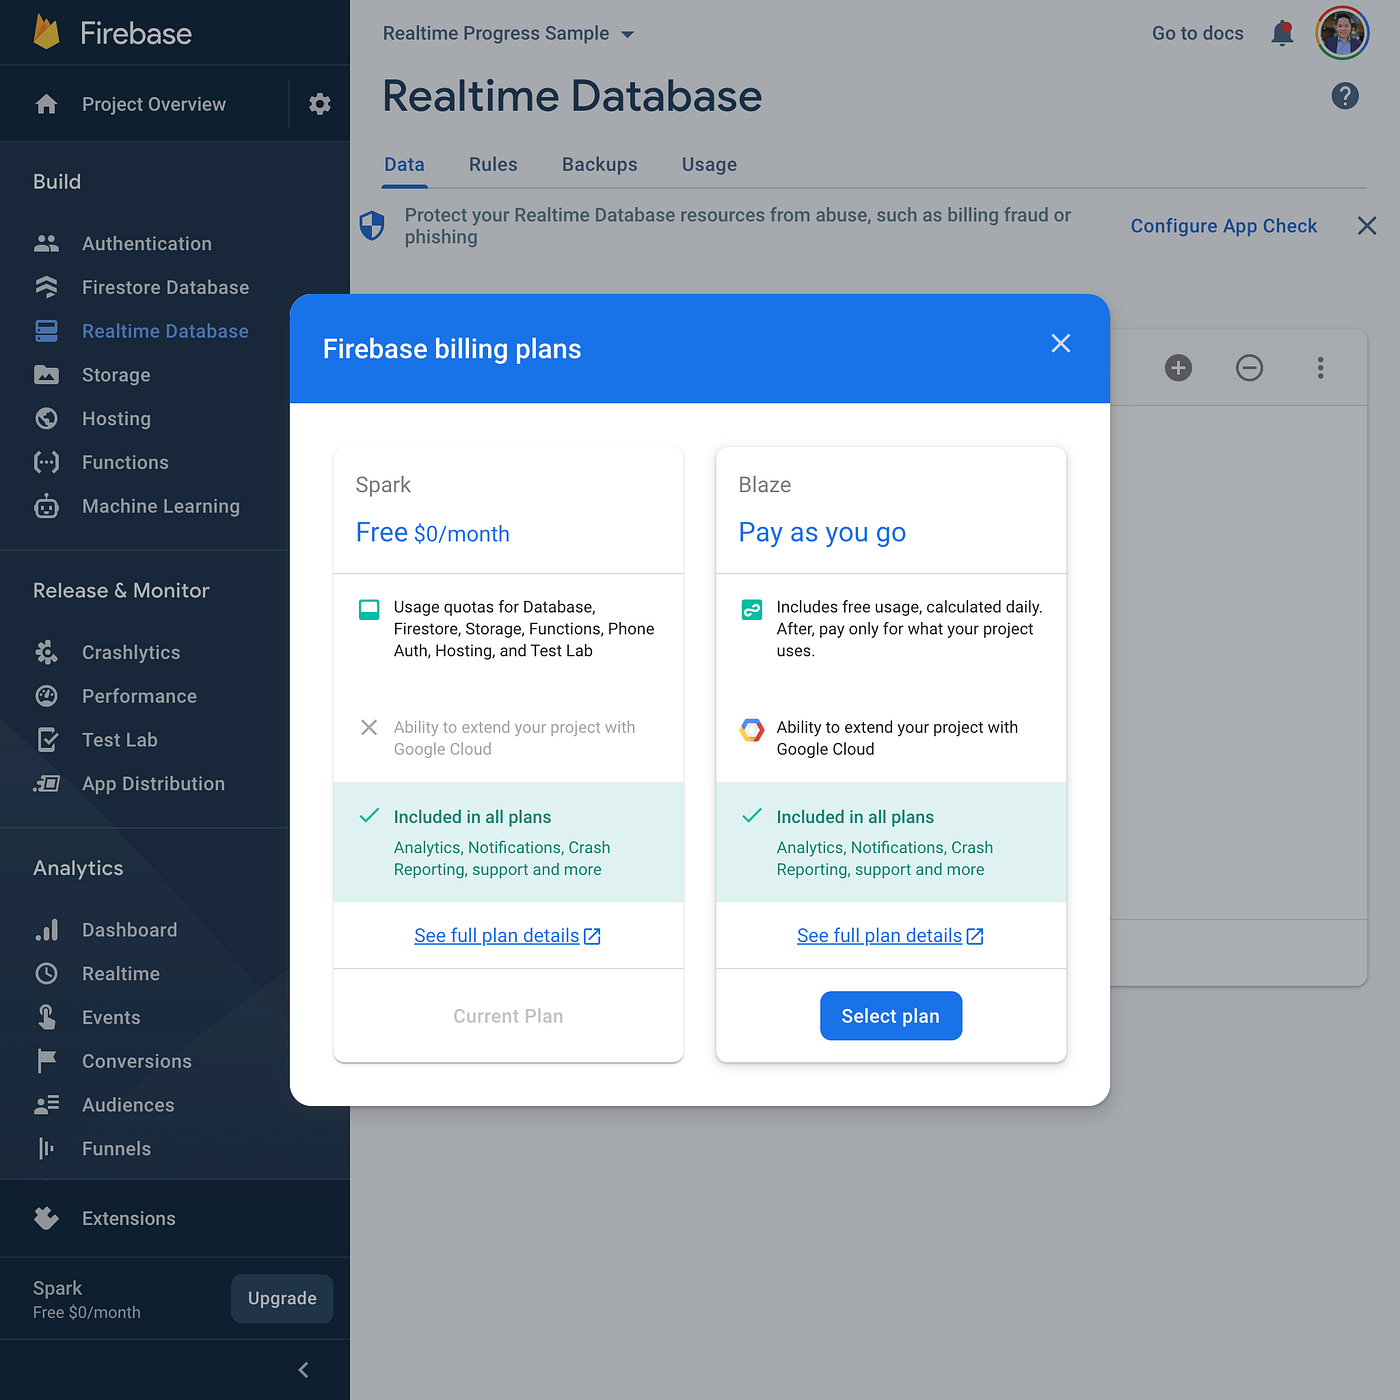Viewport: 1400px width, 1400px height.
Task: Open Authentication from the Build sidebar
Action: [x=146, y=243]
